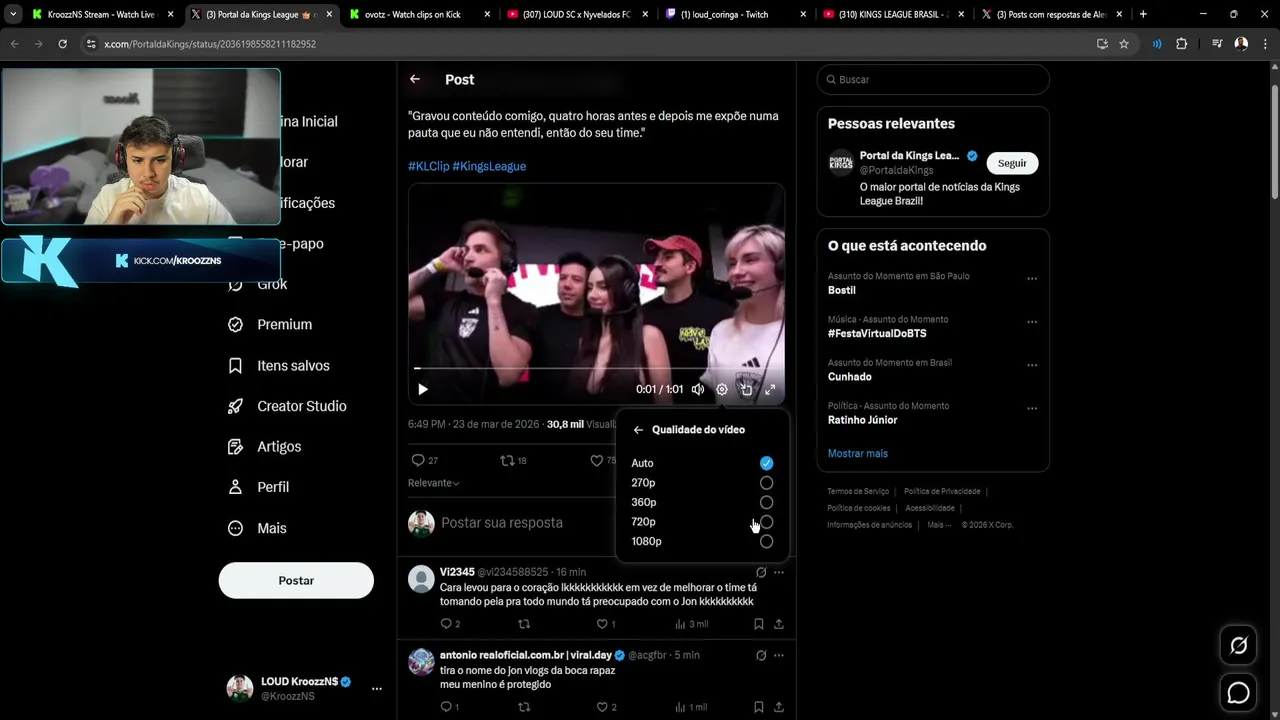Viewport: 1280px width, 720px height.
Task: Open Grok action on antonio's comment
Action: click(761, 655)
